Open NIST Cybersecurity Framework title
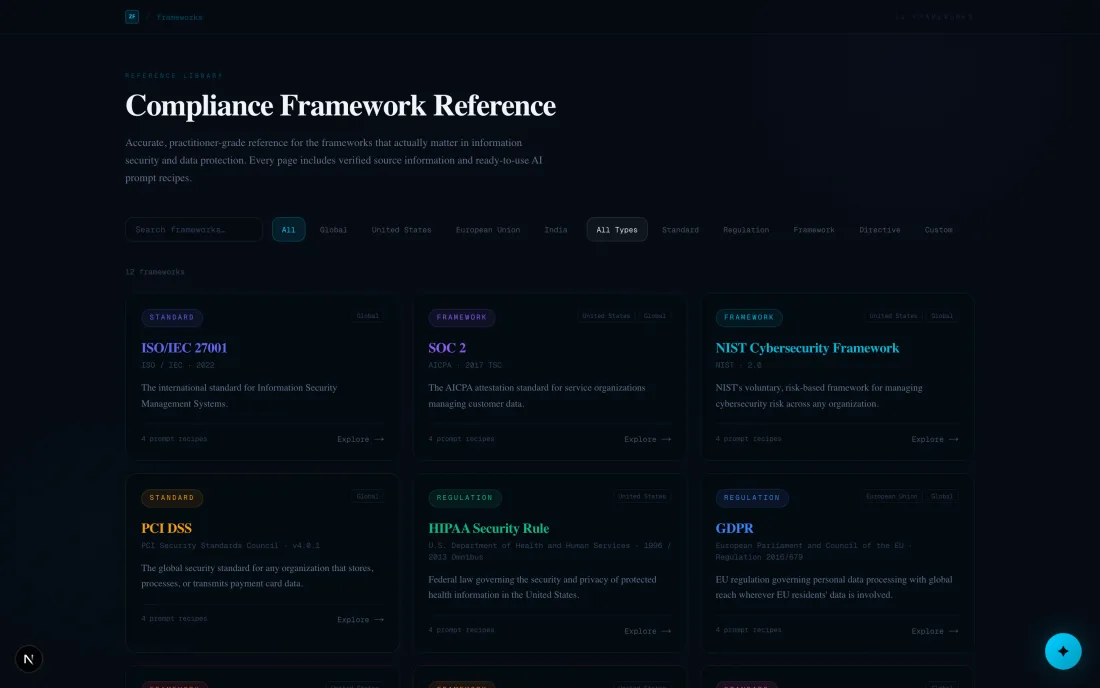 coord(807,348)
